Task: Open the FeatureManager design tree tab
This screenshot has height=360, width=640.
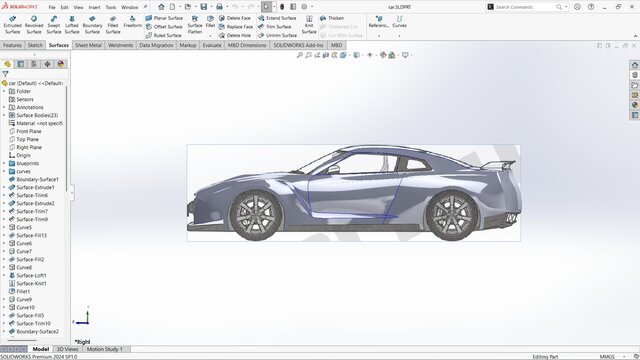Action: 7,64
